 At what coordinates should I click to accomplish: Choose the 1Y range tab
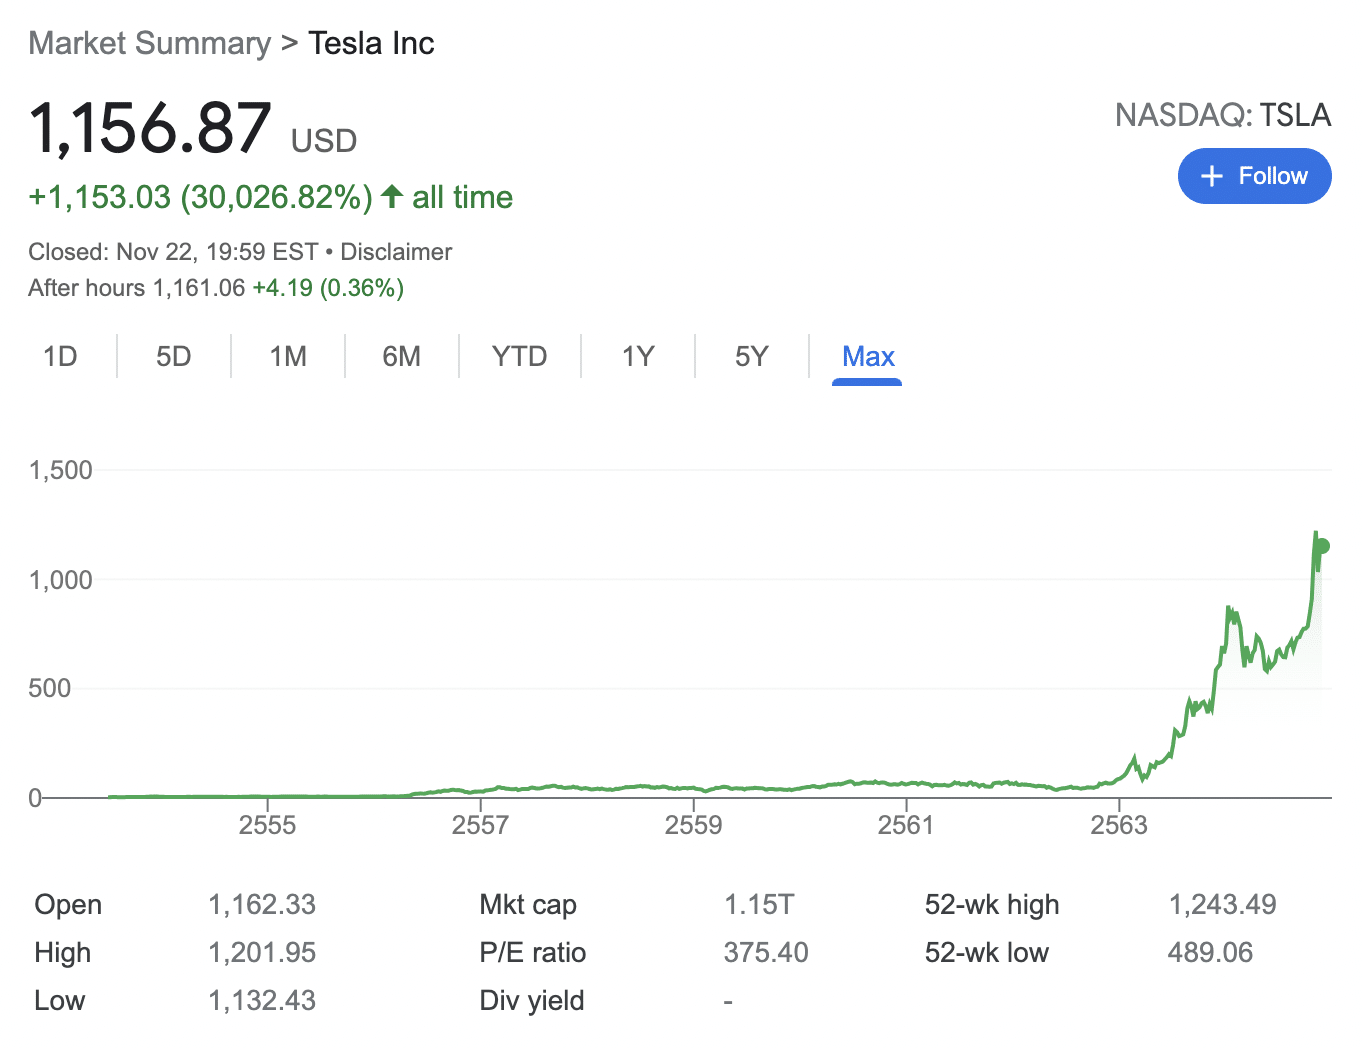click(x=638, y=356)
